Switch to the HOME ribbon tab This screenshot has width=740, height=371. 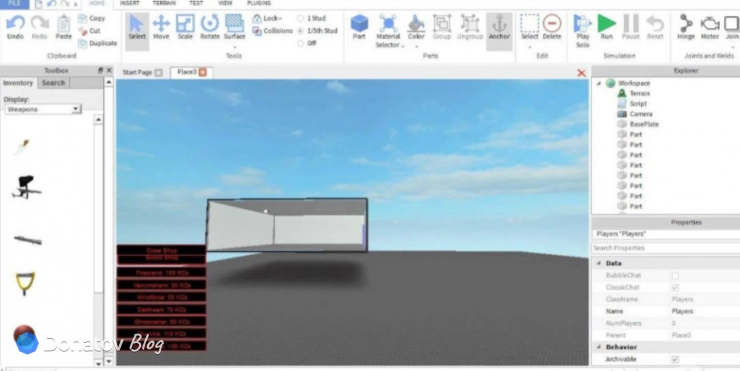(x=97, y=3)
